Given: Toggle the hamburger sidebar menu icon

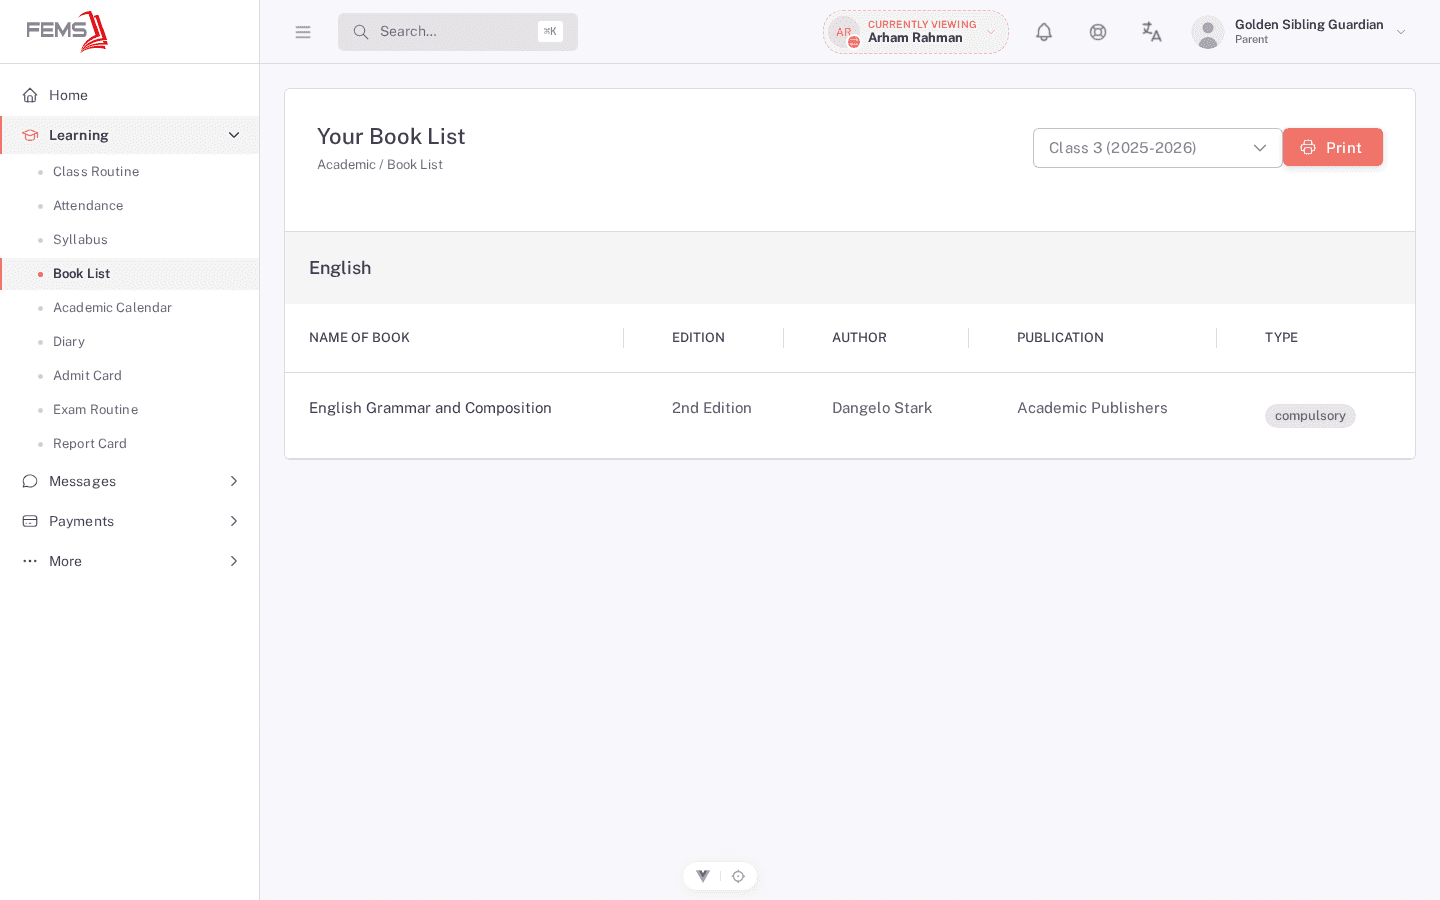Looking at the screenshot, I should pos(303,32).
